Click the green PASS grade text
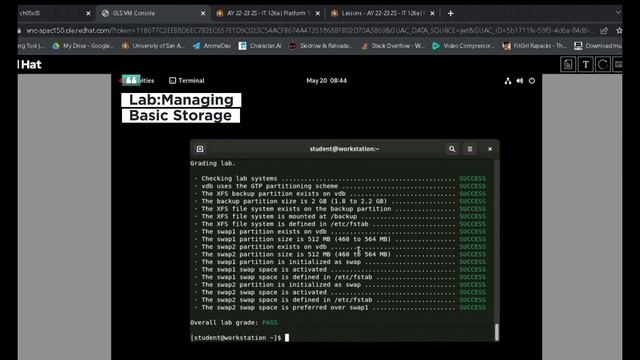 click(x=269, y=323)
